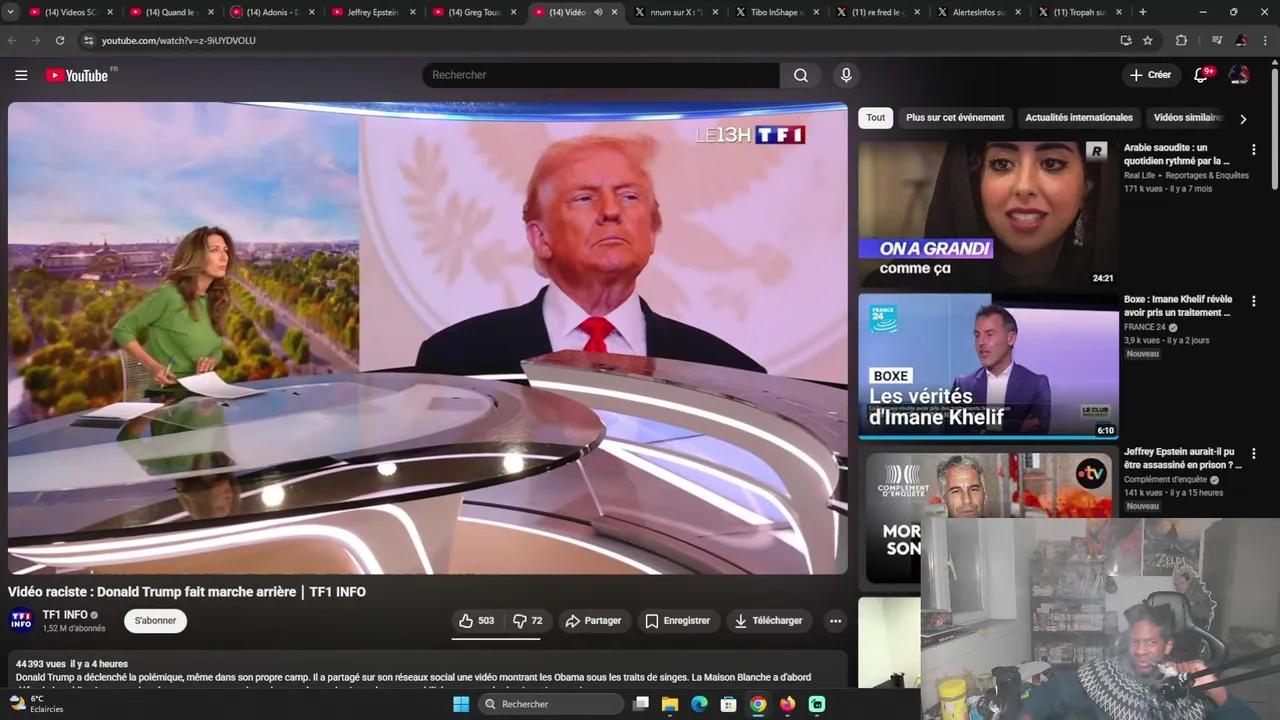
Task: Go to YouTube home via the logo
Action: pos(77,75)
